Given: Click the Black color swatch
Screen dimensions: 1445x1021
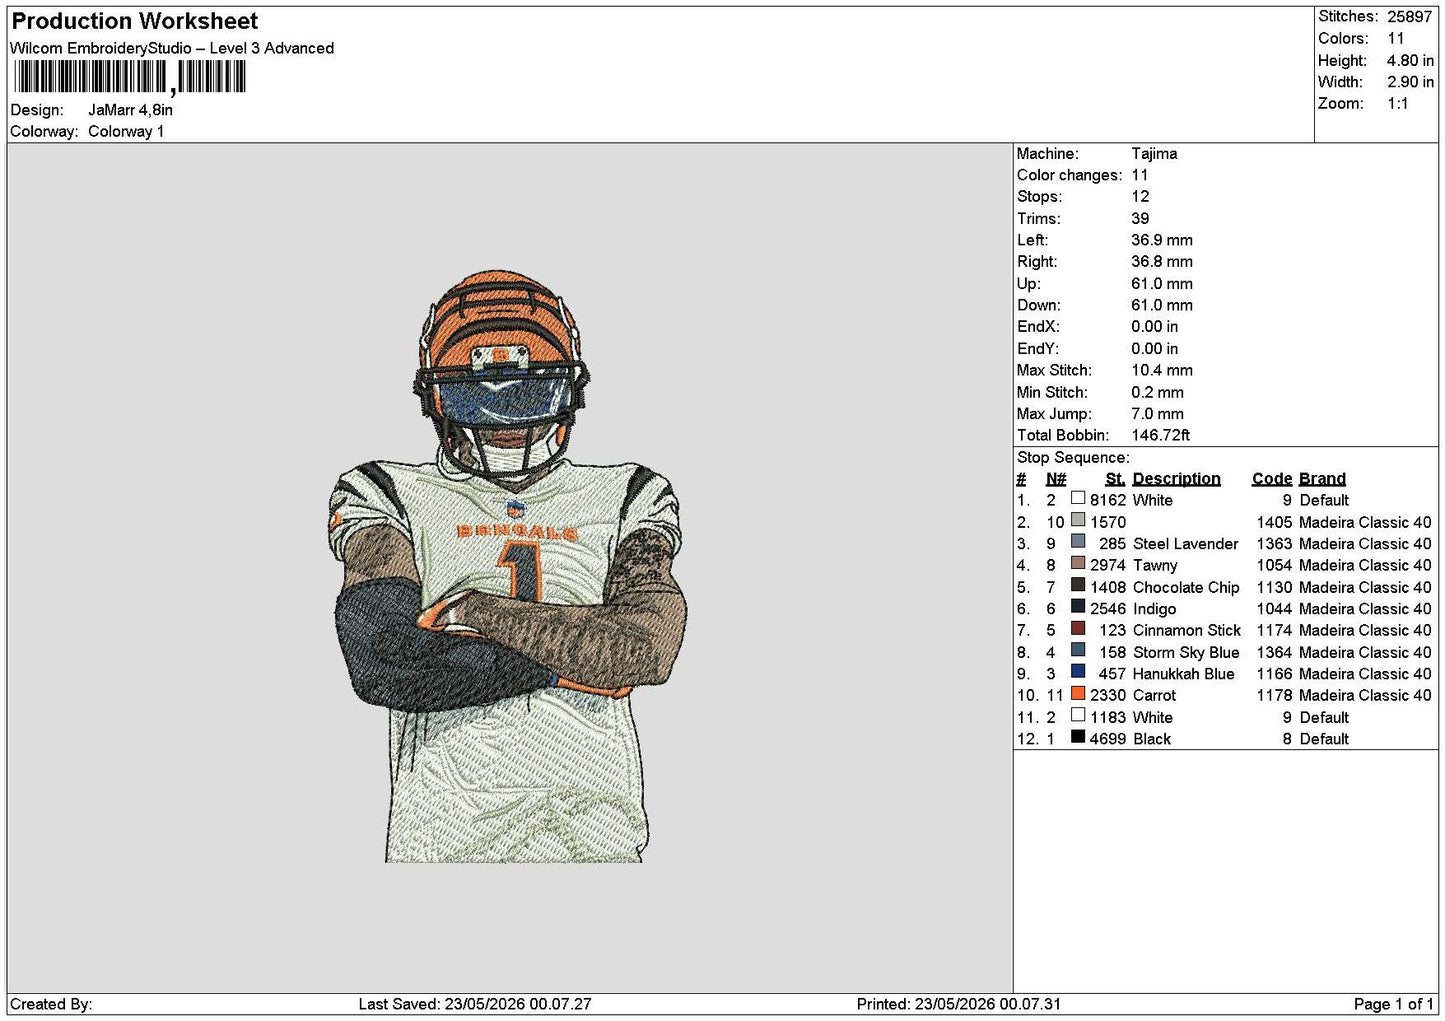Looking at the screenshot, I should click(x=1078, y=737).
